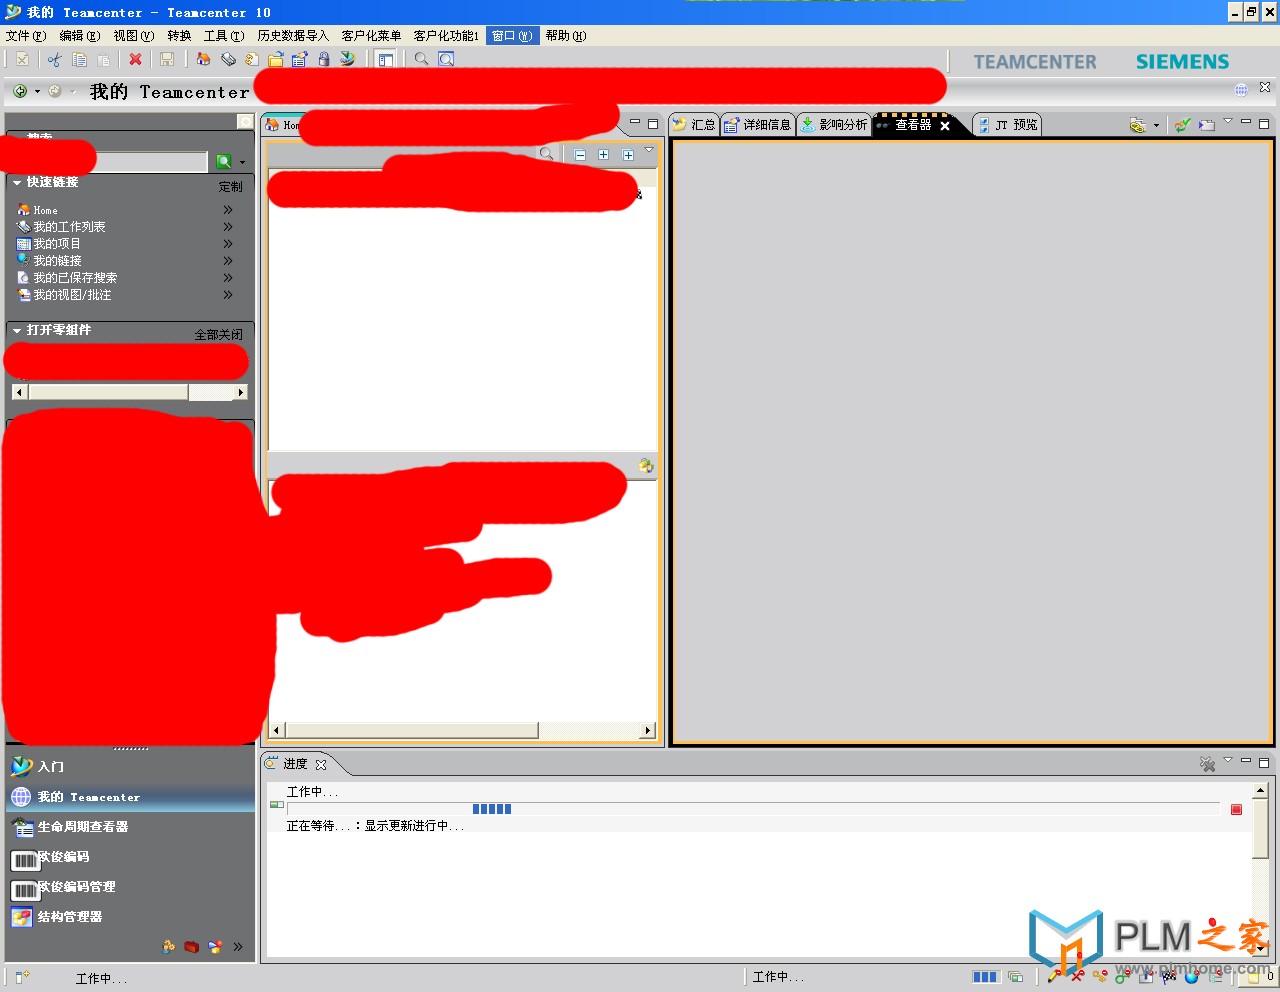
Task: Click the linked folder icon in viewer toolbar
Action: [x=1137, y=125]
